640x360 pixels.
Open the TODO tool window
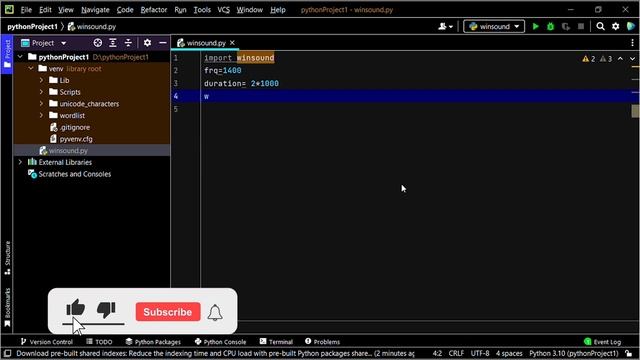coord(99,342)
